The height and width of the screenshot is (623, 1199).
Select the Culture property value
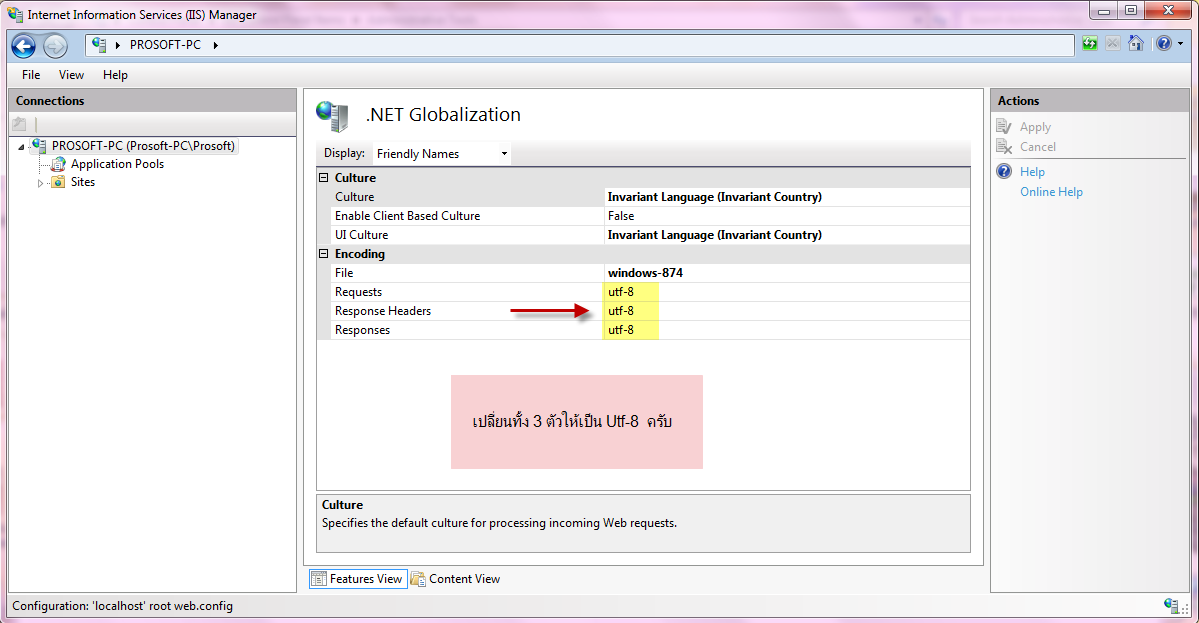[787, 196]
